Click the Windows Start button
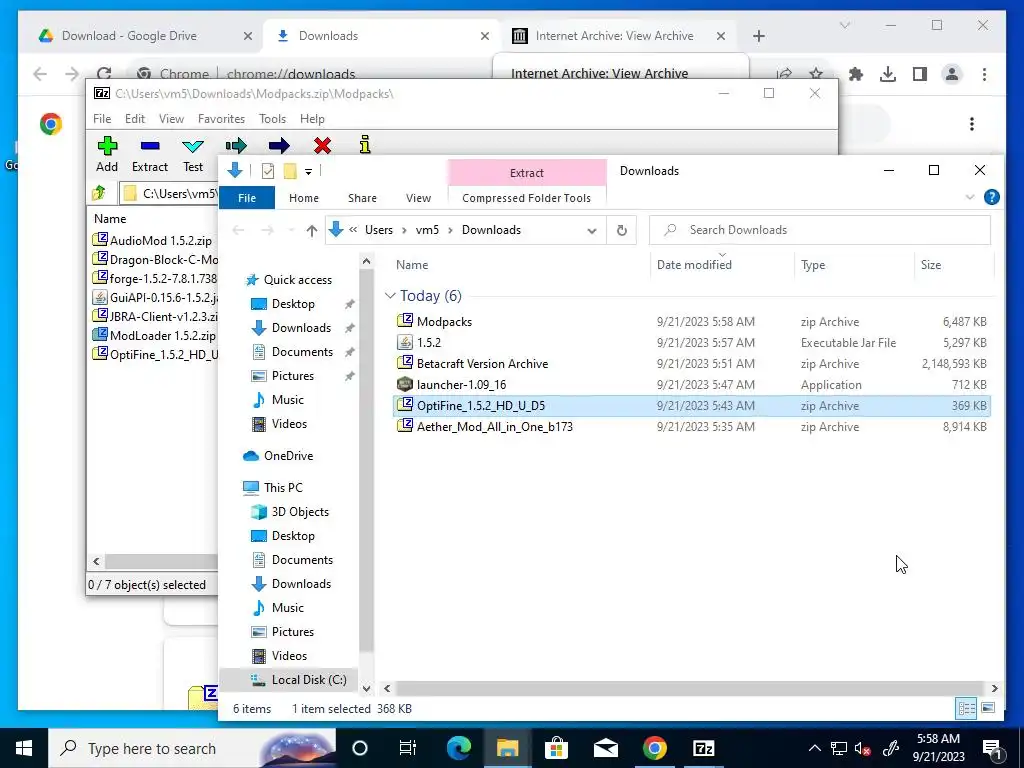 coord(24,748)
